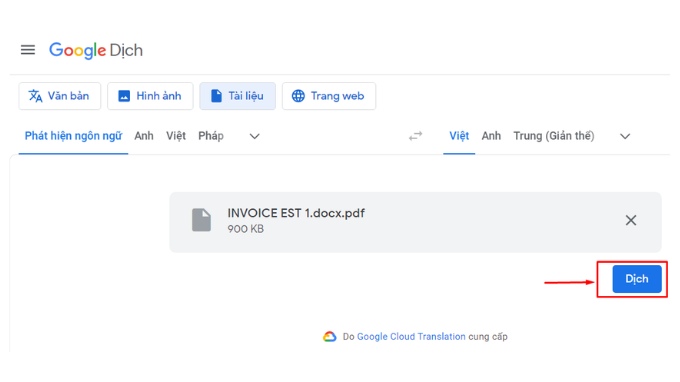Click the Google Dịch logo
Screen dimensions: 680x382
pyautogui.click(x=96, y=50)
